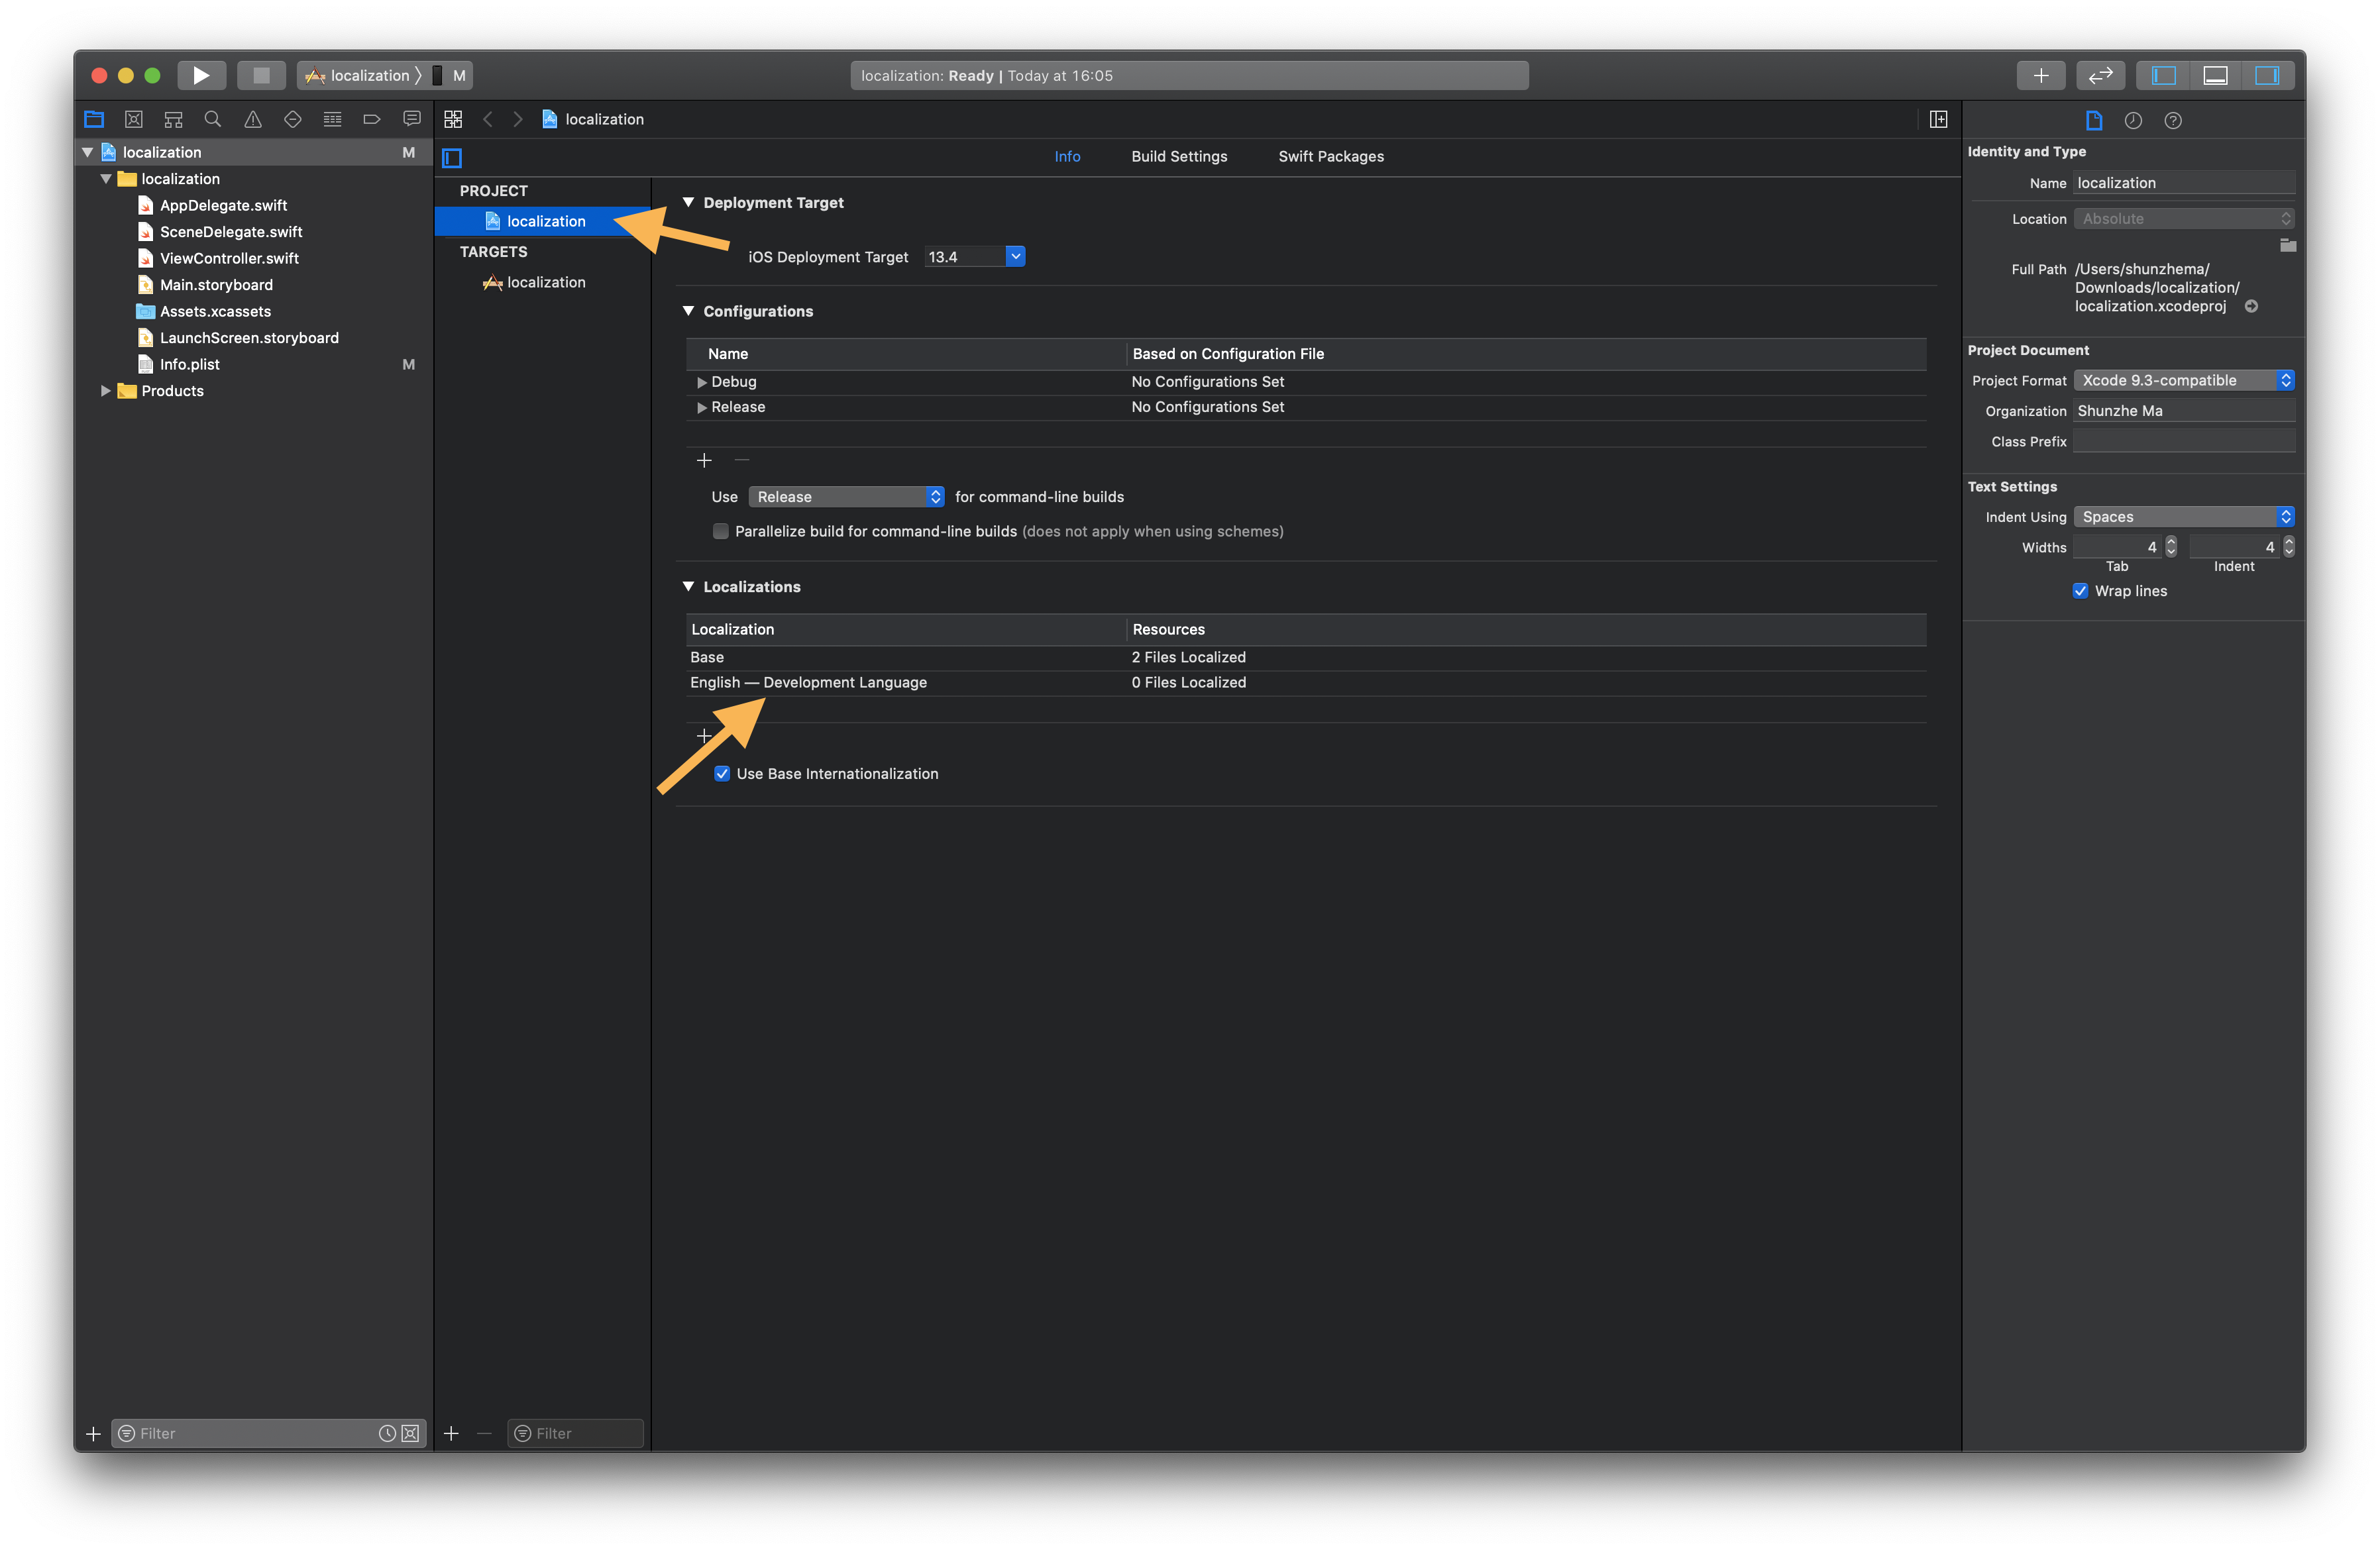The image size is (2380, 1550).
Task: Open Main.storyboard in the navigator
Action: pyautogui.click(x=216, y=285)
